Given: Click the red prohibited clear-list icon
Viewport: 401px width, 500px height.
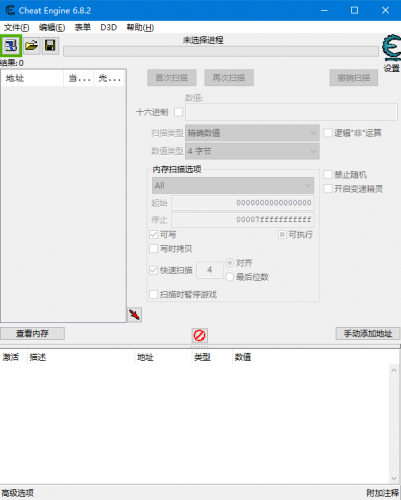Looking at the screenshot, I should click(200, 335).
